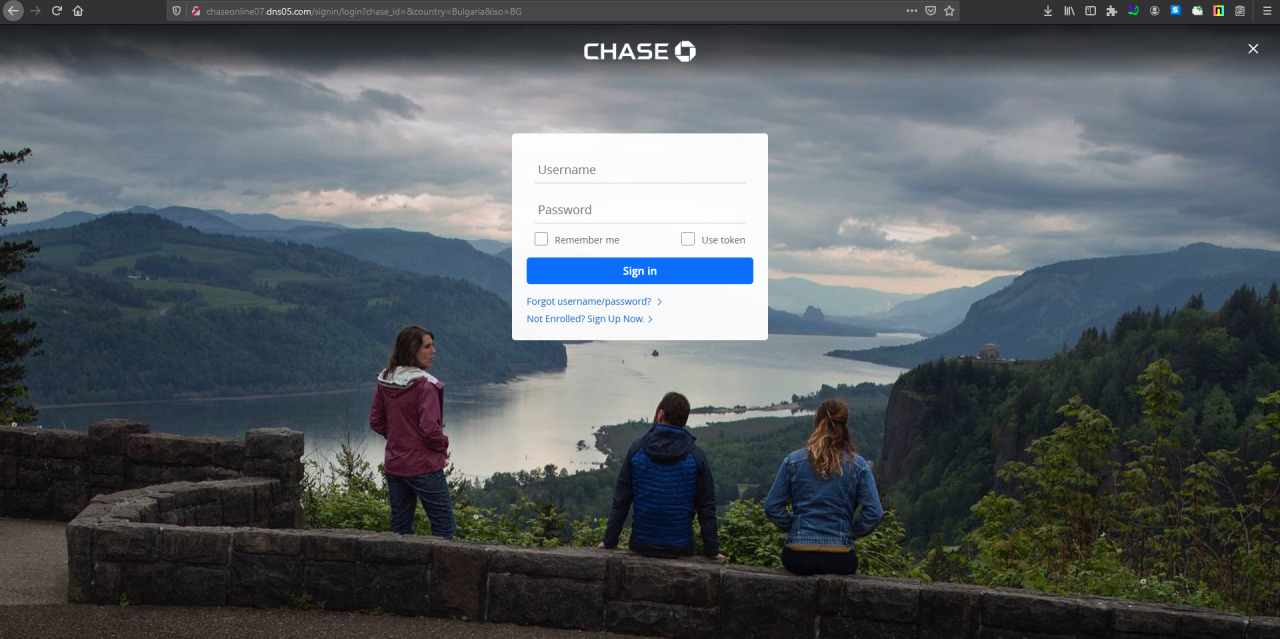Screen dimensions: 1280x639
Task: Click the insecure connection padlock icon
Action: click(196, 11)
